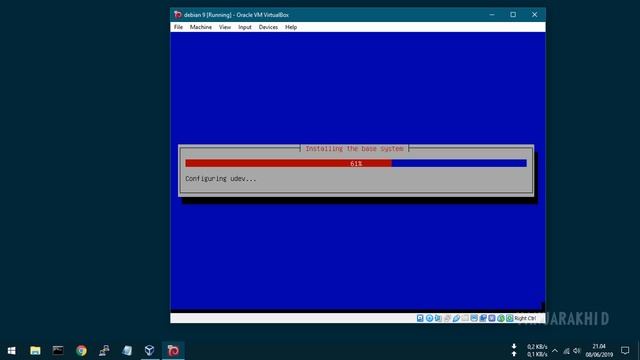Launch Google Chrome from the taskbar

point(81,351)
